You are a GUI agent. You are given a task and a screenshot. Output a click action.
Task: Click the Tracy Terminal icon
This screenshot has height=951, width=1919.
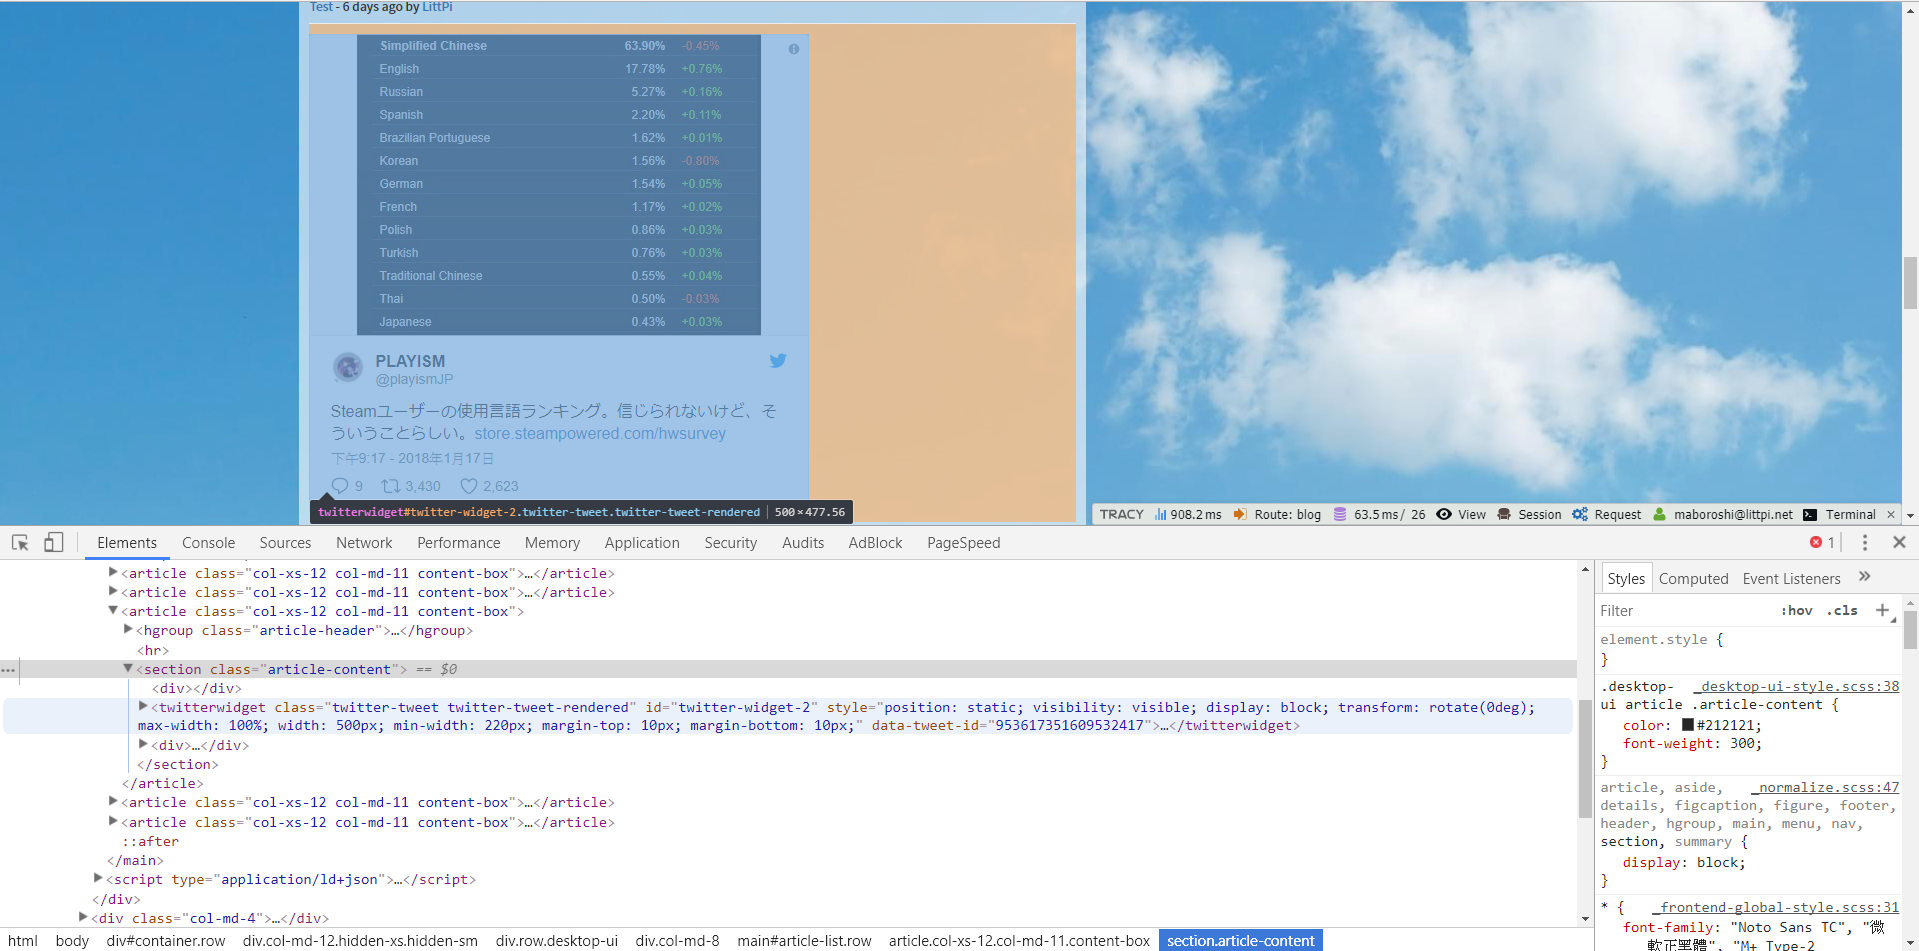(1810, 514)
